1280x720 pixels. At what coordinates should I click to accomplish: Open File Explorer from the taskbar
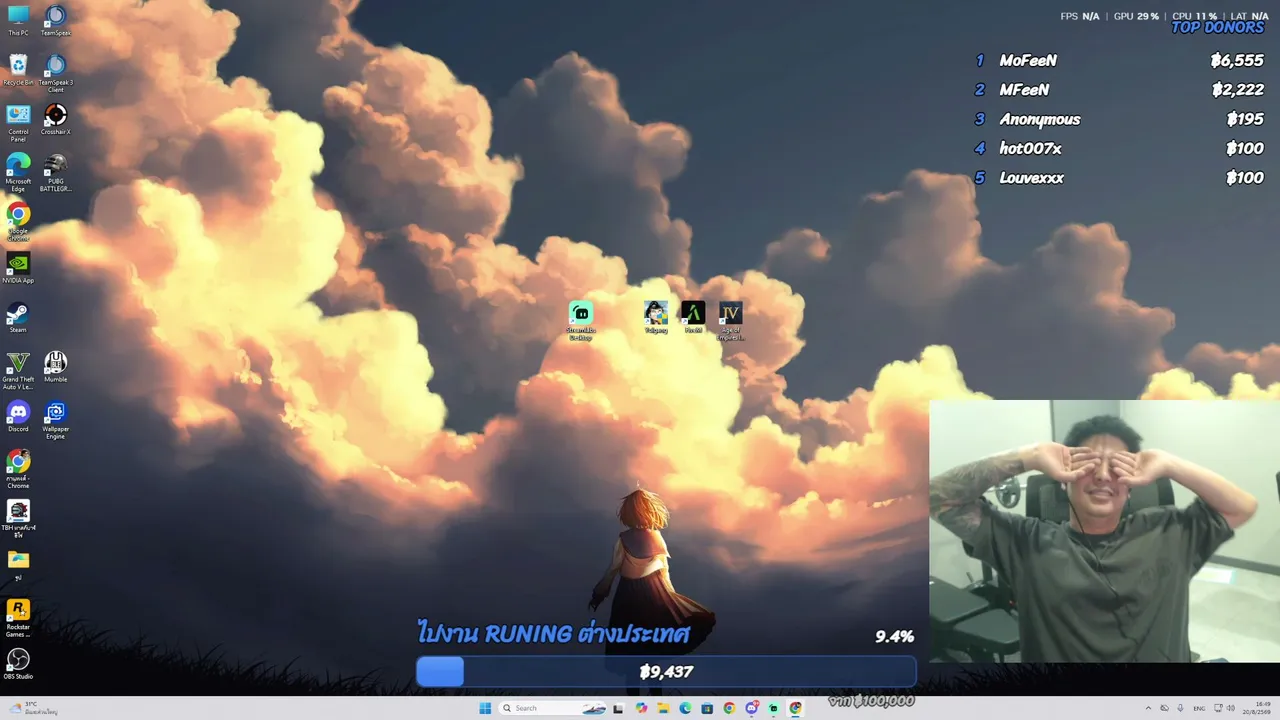tap(663, 708)
